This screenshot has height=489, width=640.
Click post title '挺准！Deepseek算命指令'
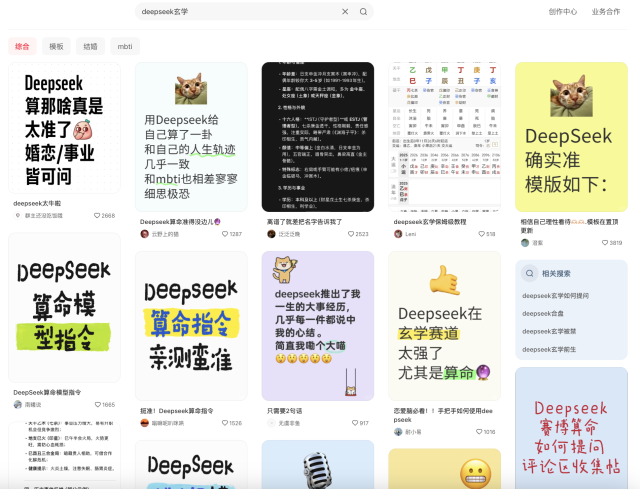177,411
